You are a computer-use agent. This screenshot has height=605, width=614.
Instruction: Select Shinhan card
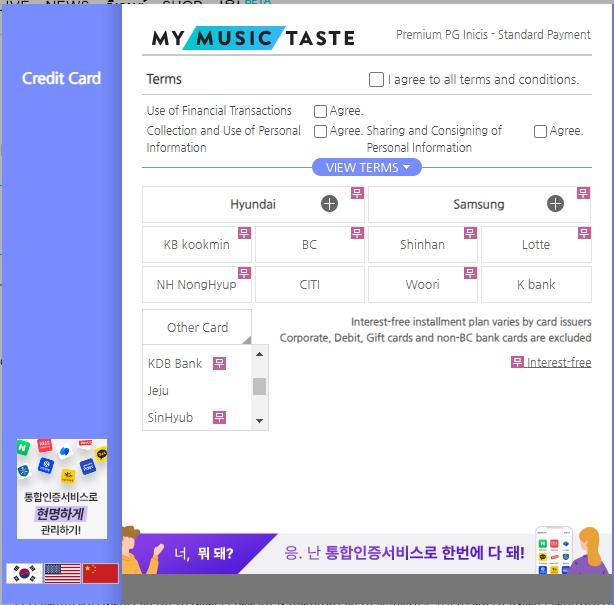pos(423,245)
